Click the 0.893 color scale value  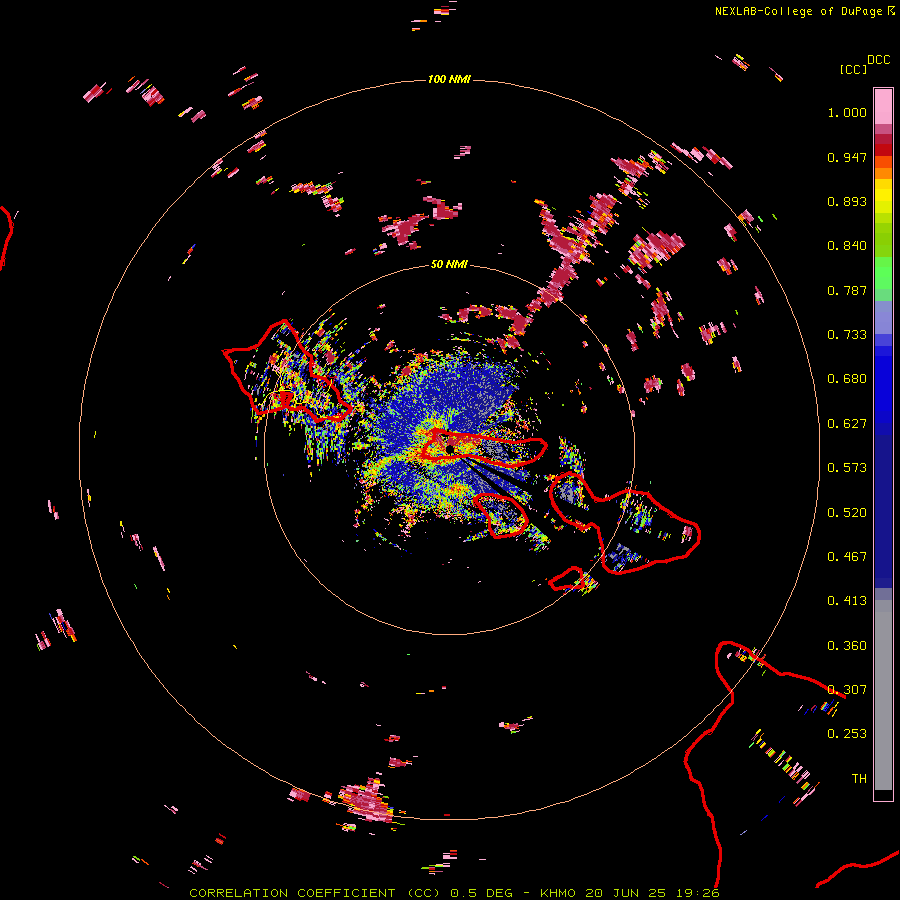(847, 201)
